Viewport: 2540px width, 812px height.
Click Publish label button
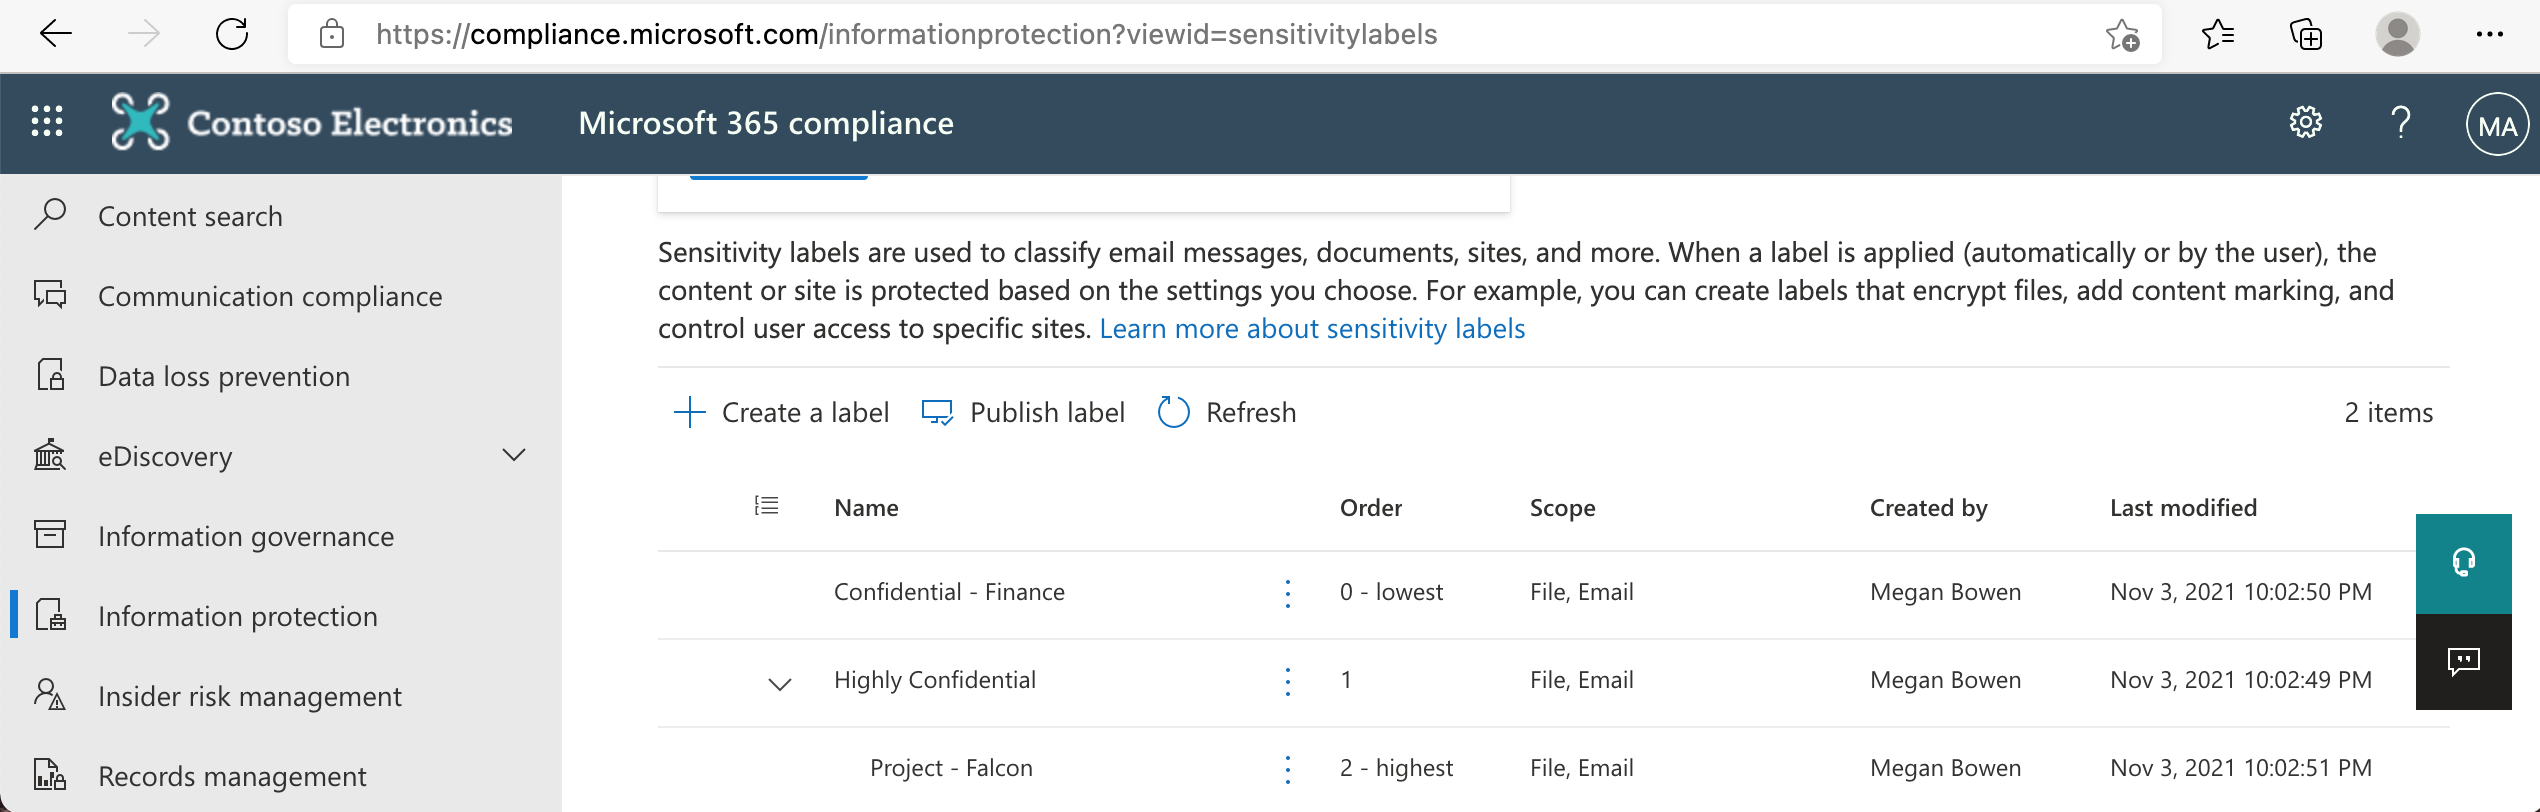[1022, 412]
